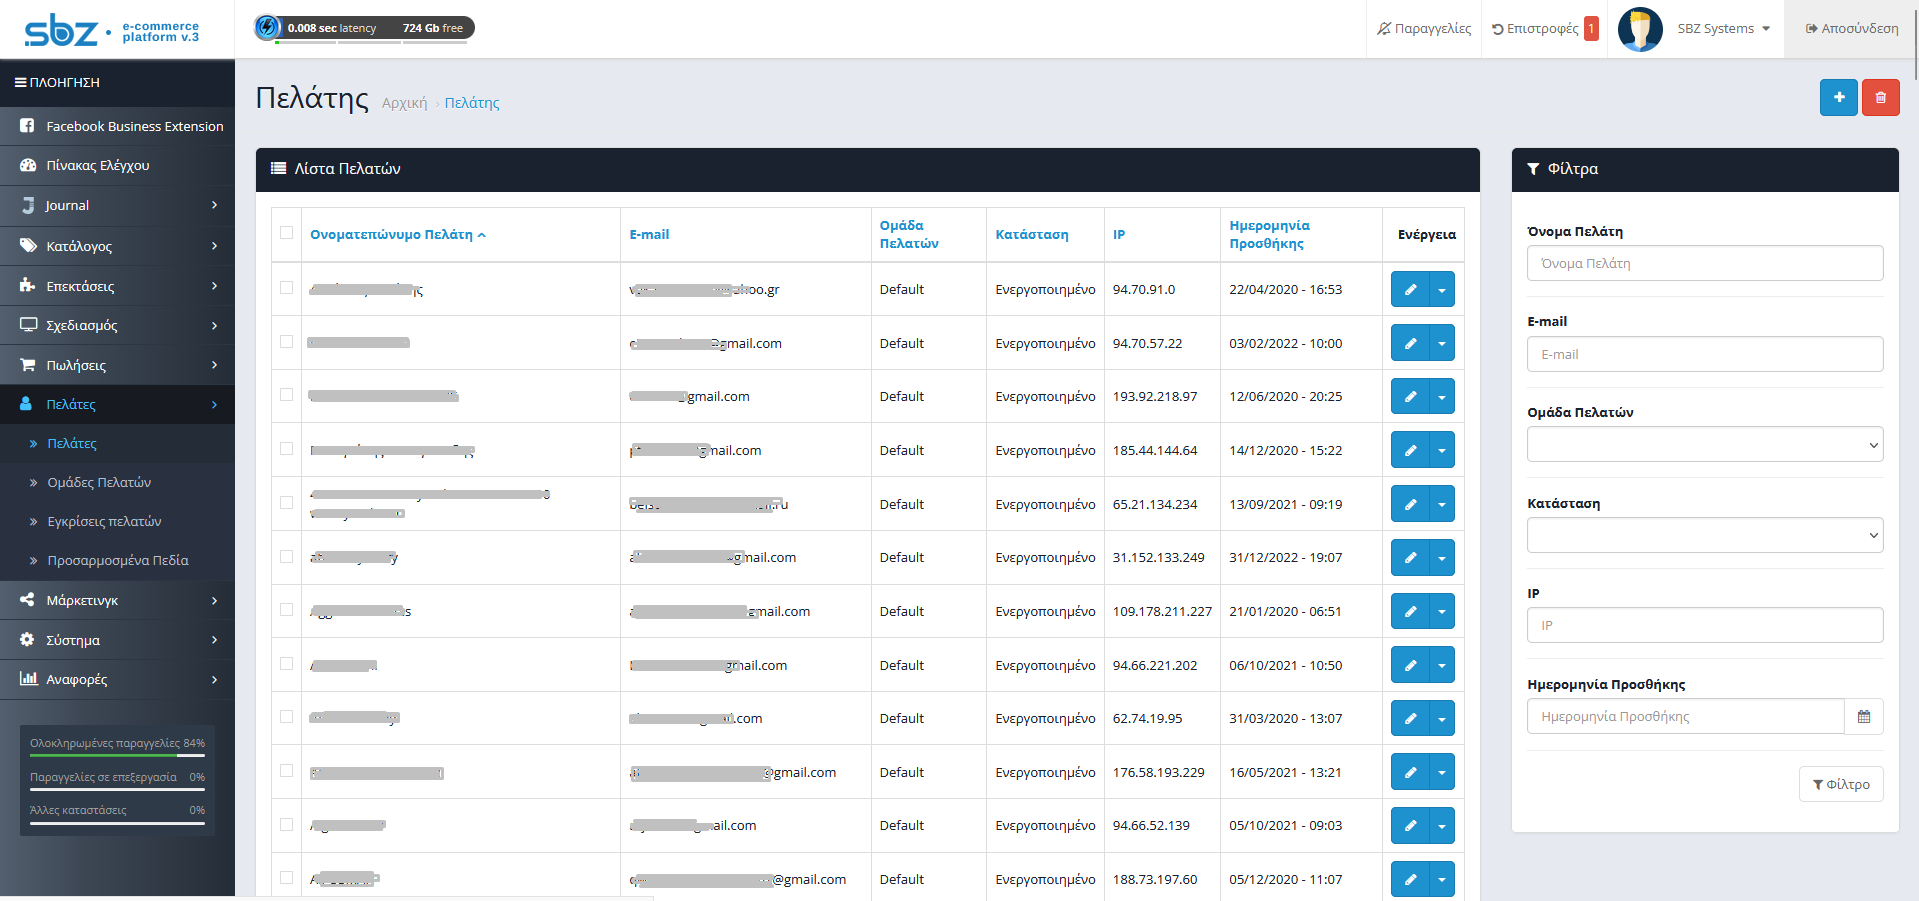This screenshot has height=901, width=1919.
Task: Expand the Κατάλογος sidebar menu
Action: tap(117, 246)
